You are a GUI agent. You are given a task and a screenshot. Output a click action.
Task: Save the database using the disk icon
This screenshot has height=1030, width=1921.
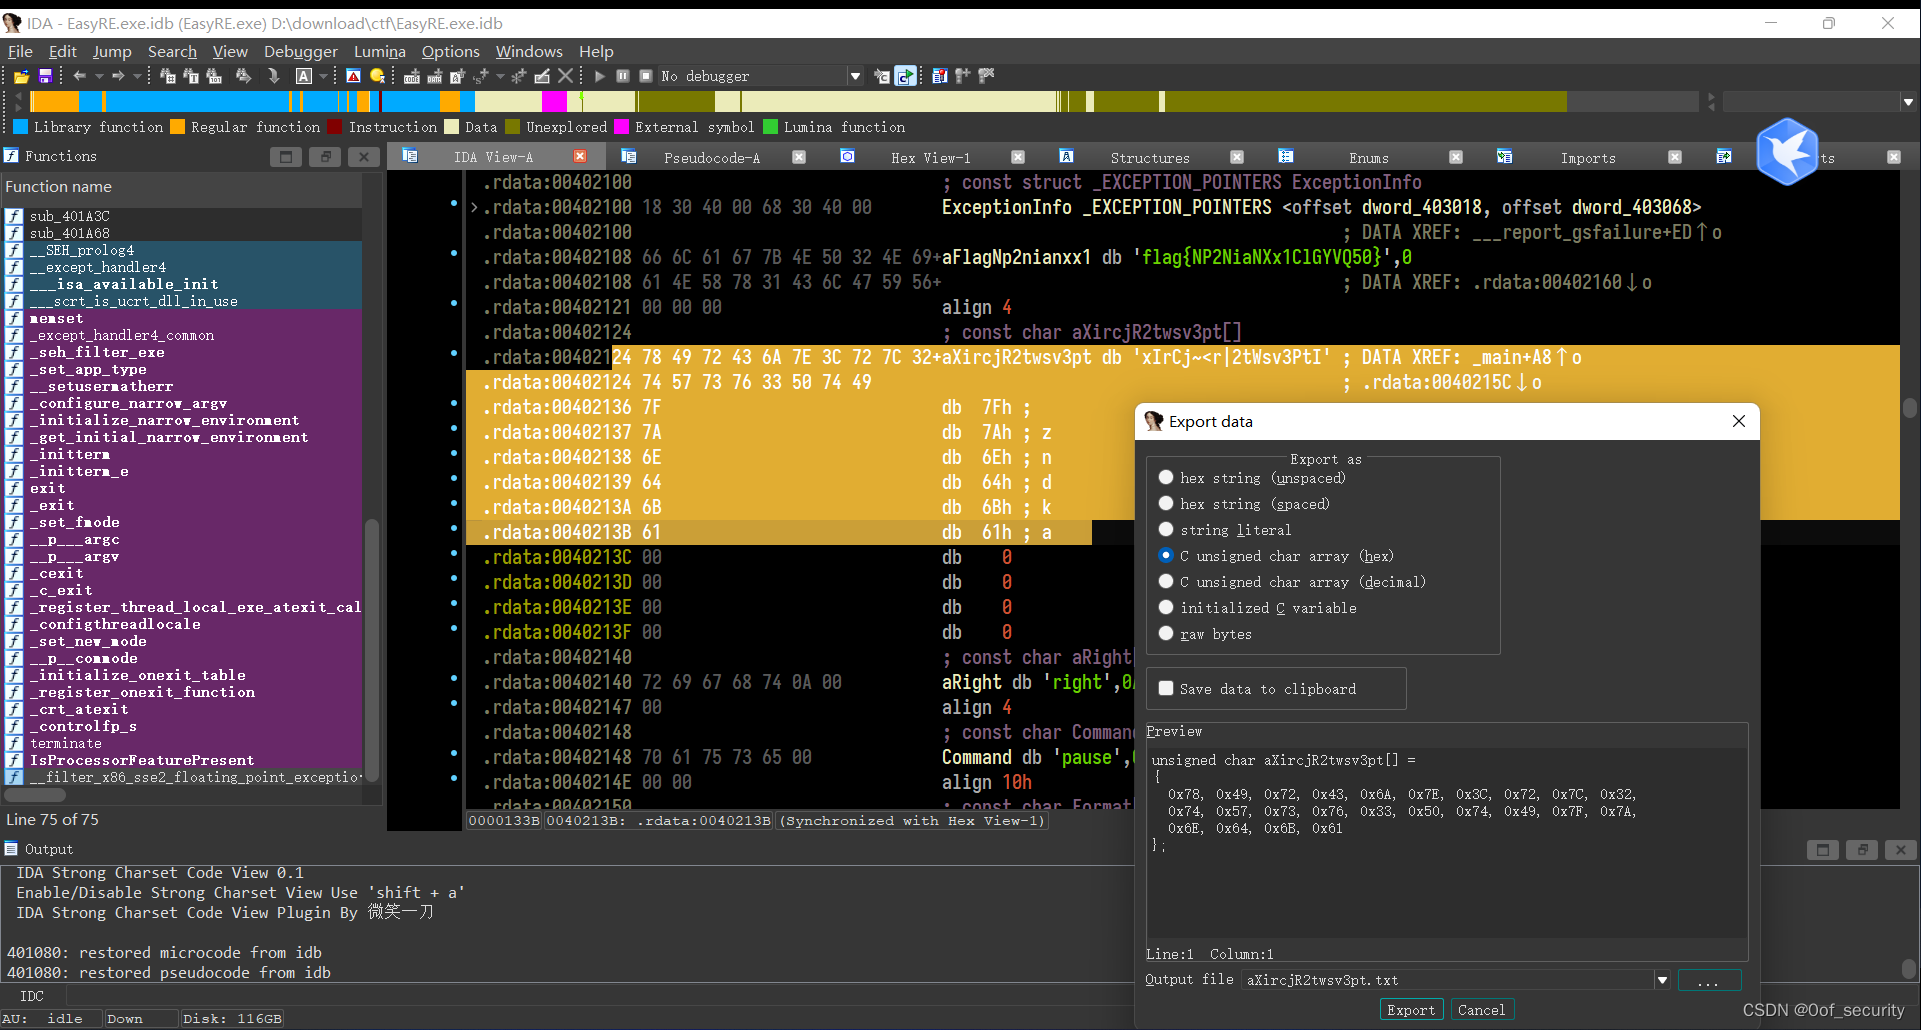coord(44,75)
